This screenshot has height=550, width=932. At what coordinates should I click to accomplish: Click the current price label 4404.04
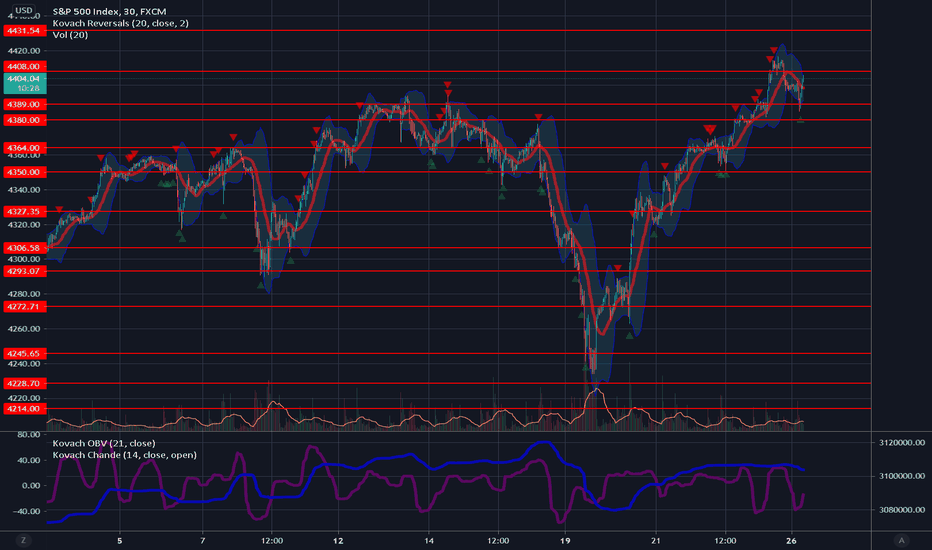24,83
